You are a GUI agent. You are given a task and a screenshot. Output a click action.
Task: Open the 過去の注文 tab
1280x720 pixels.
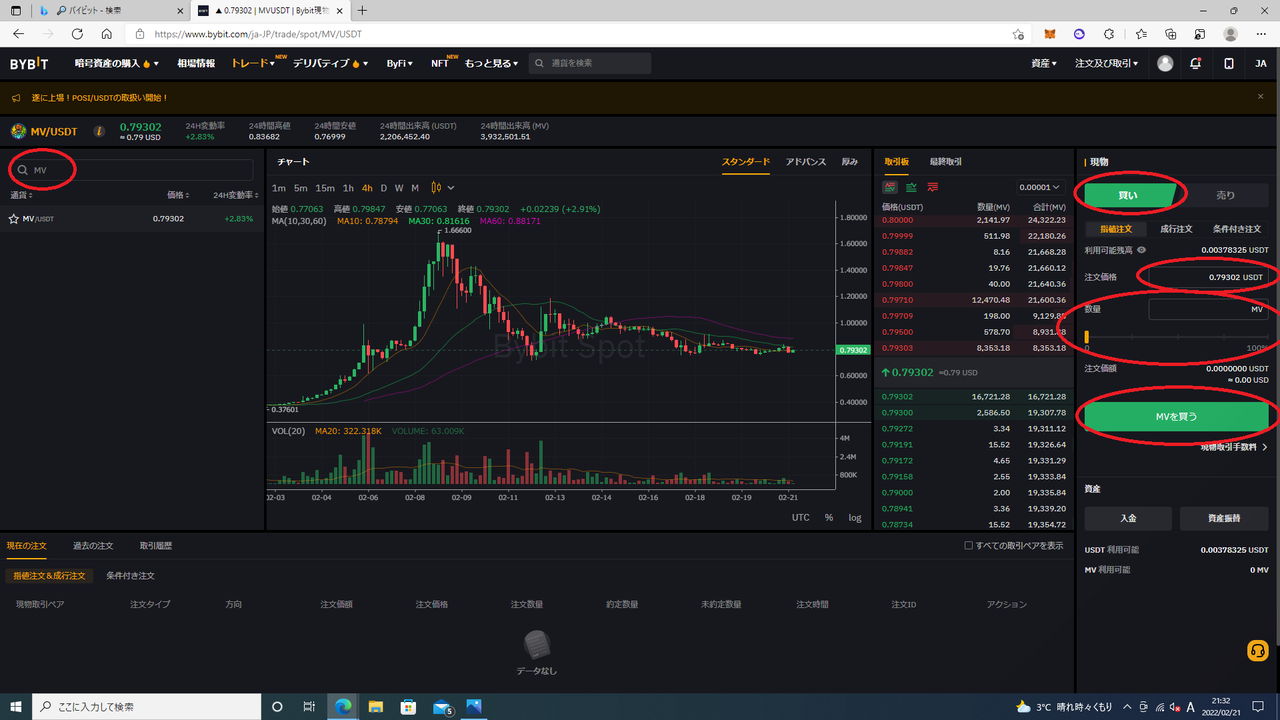pos(93,546)
